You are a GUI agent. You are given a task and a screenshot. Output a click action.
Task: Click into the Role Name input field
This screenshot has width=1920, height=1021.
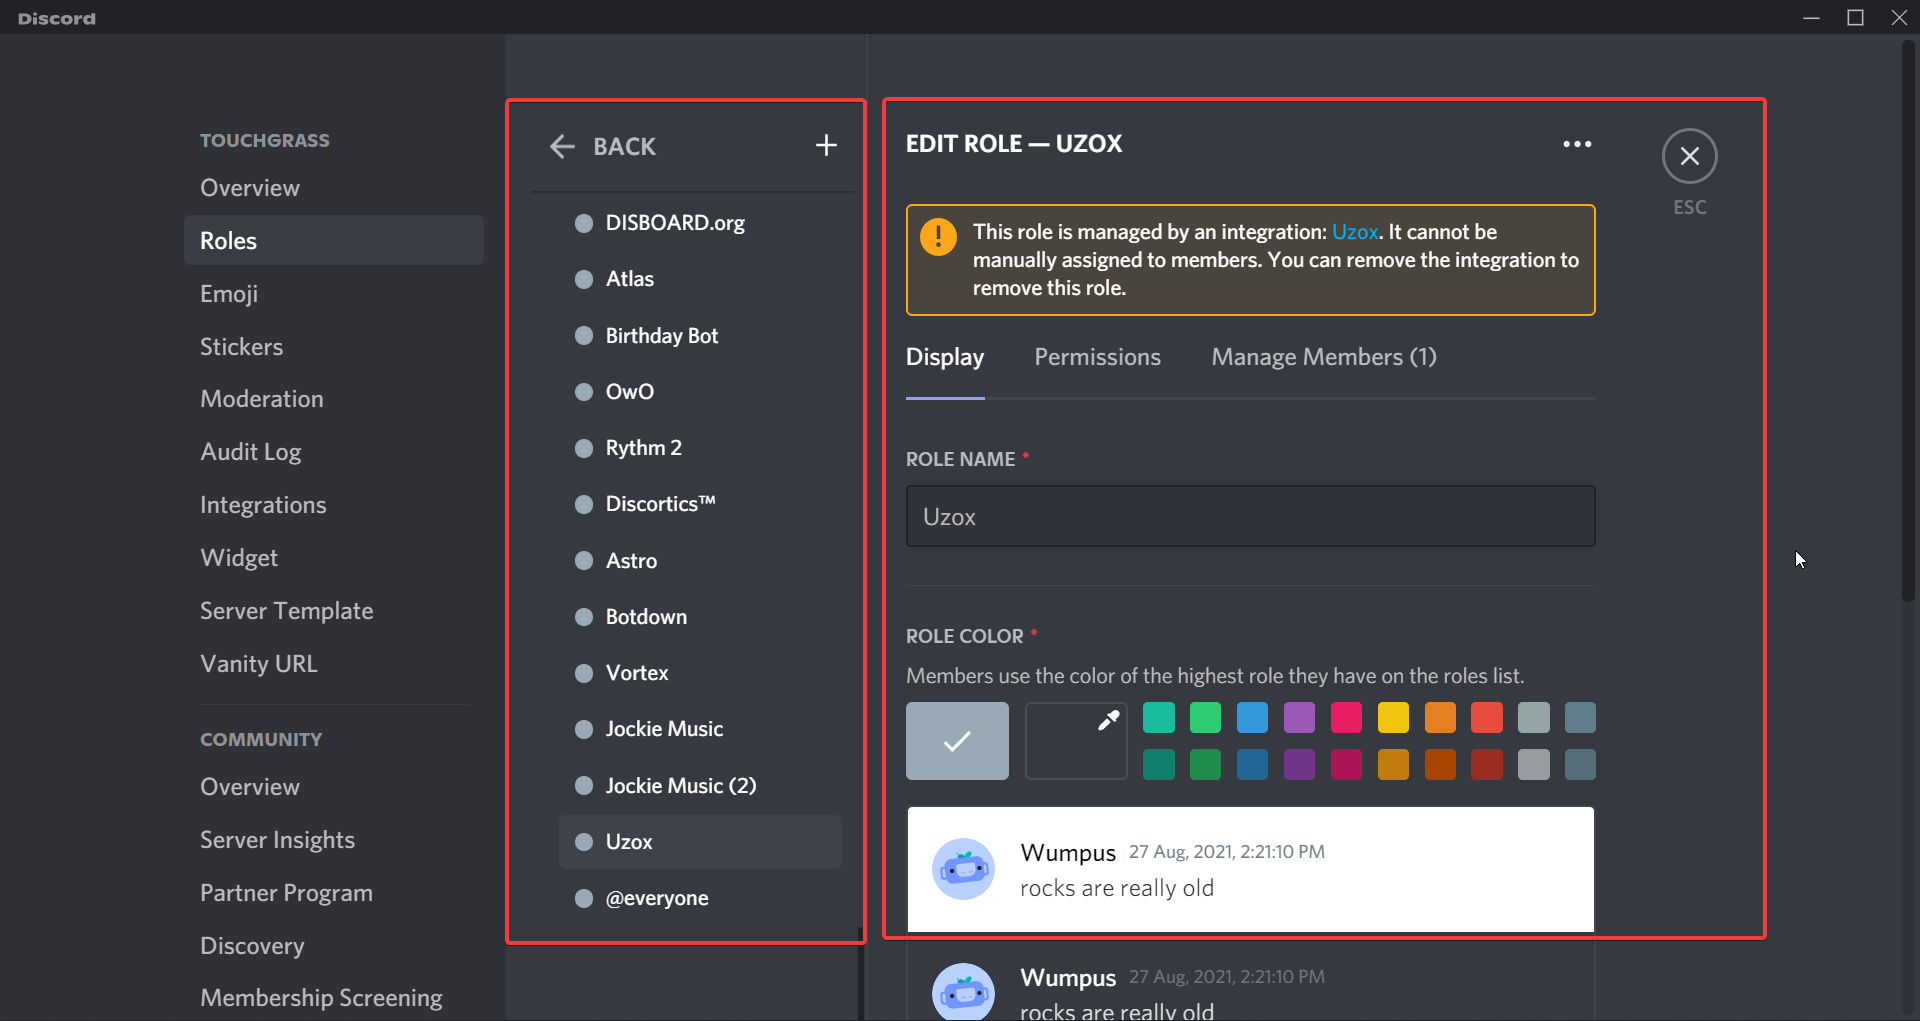click(x=1250, y=516)
